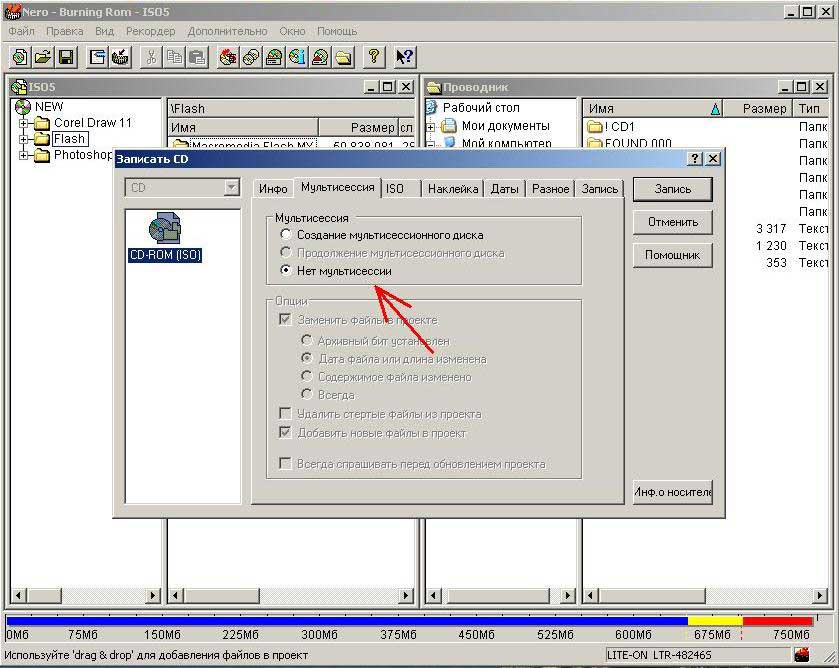Click the Запись button to start burning
839x668 pixels.
coord(673,189)
